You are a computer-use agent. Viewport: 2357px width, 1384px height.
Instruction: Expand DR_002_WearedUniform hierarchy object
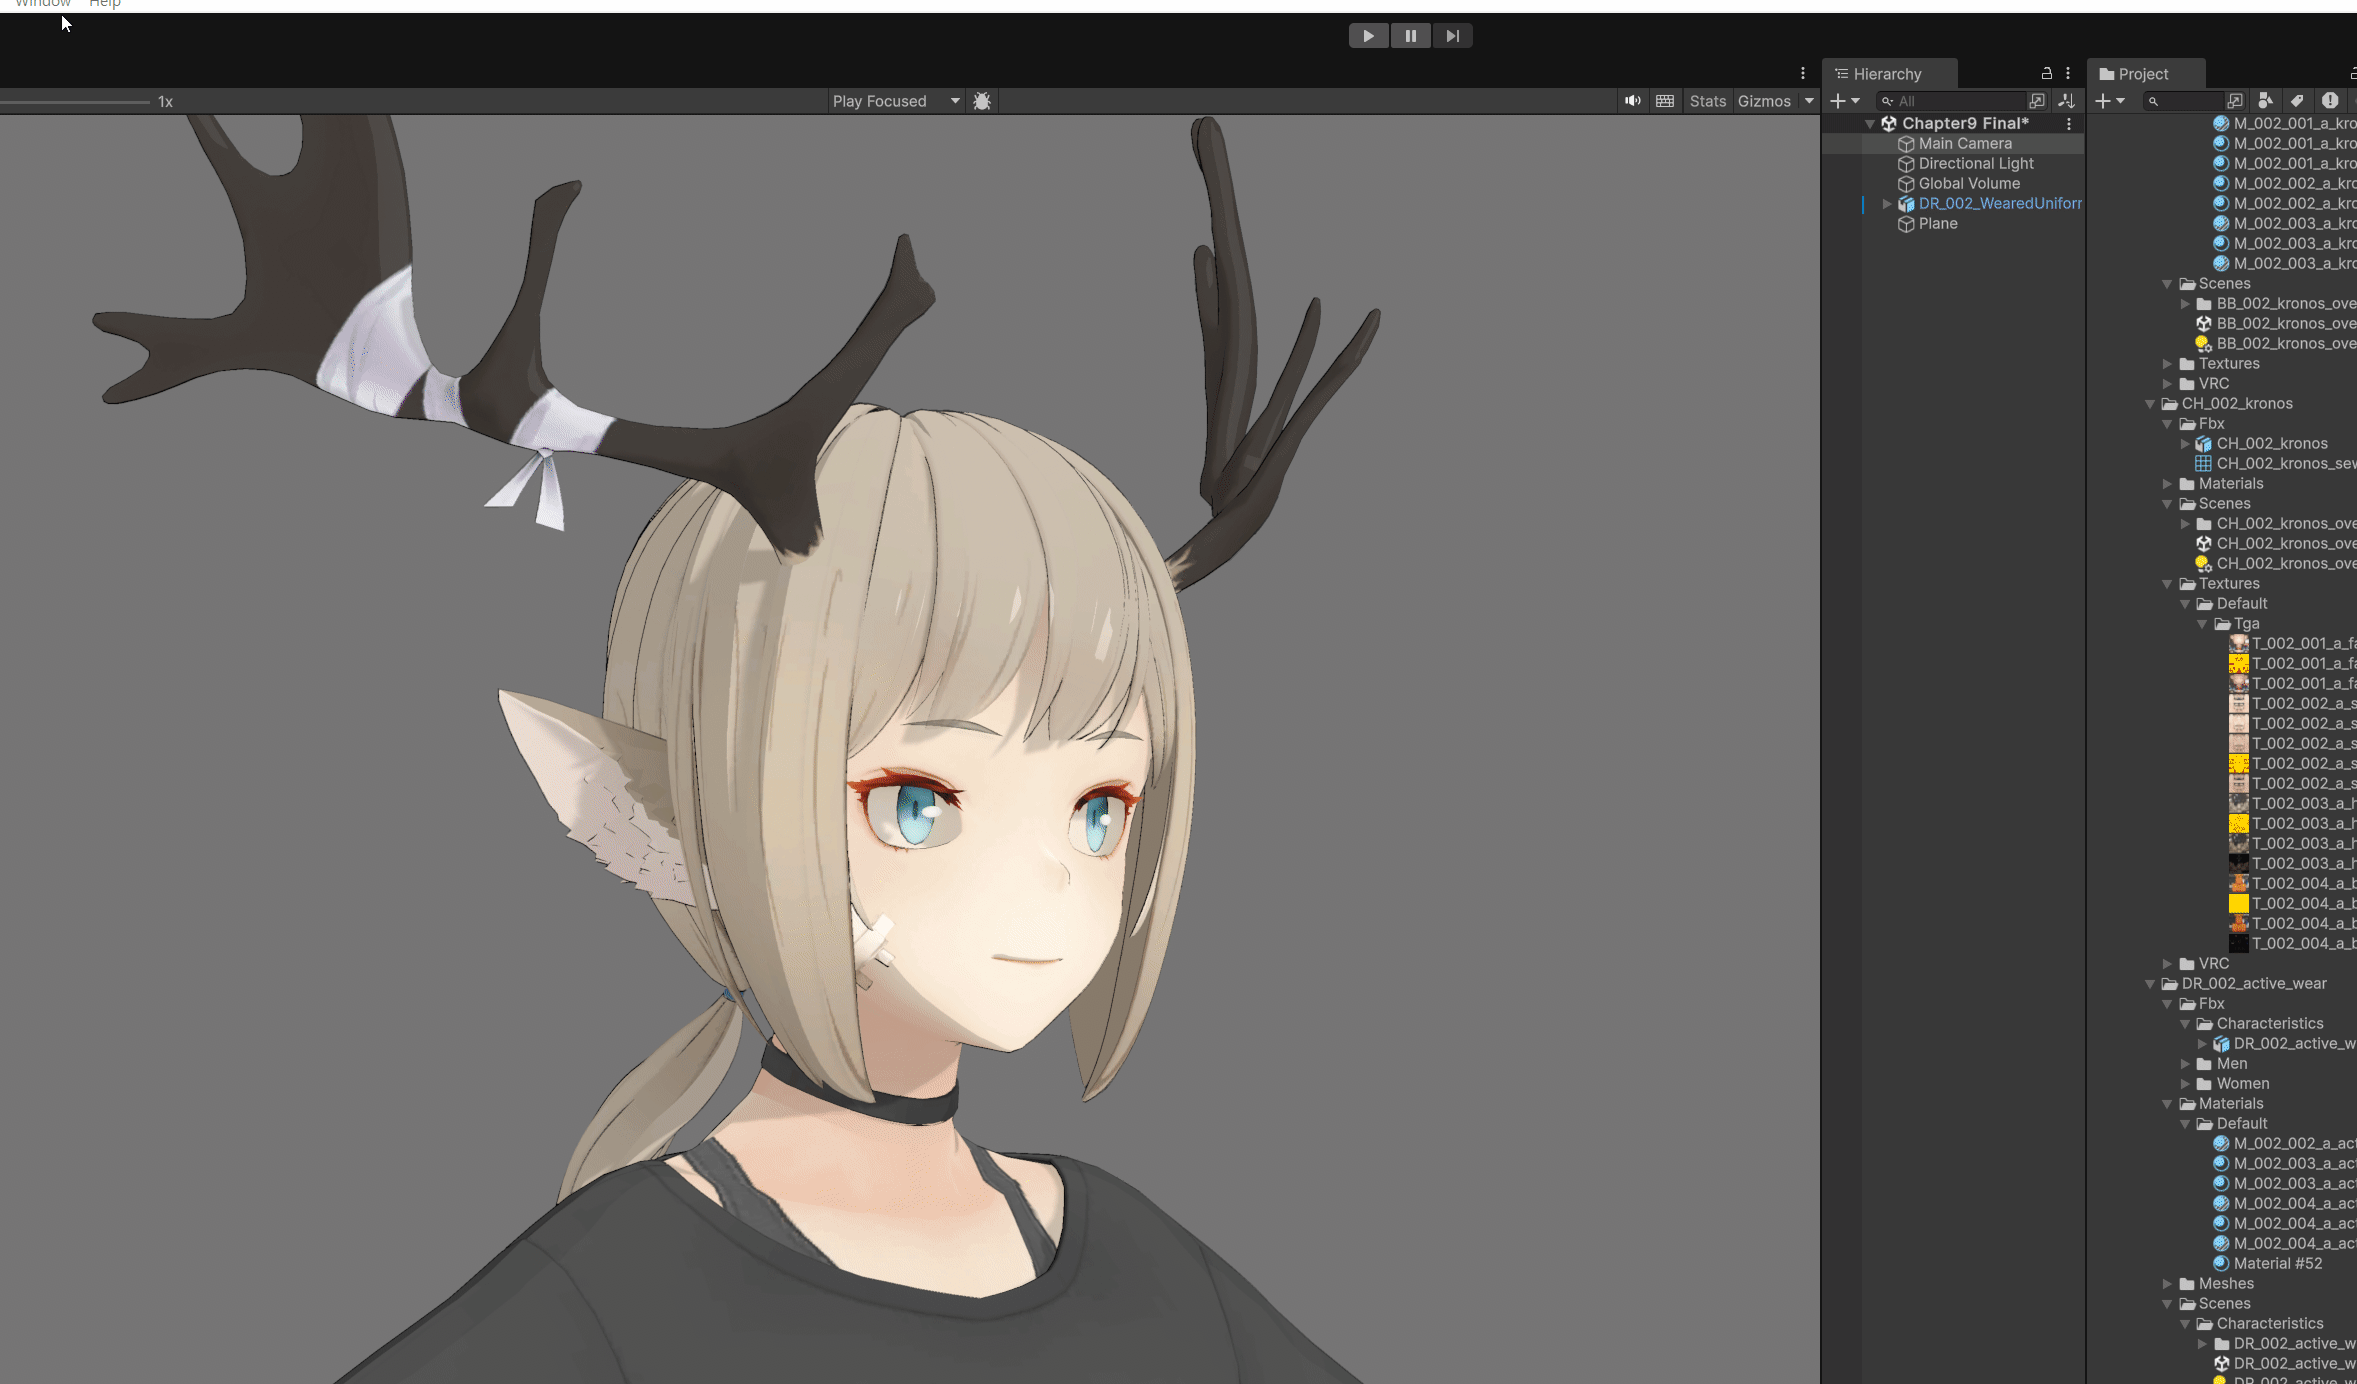1887,204
